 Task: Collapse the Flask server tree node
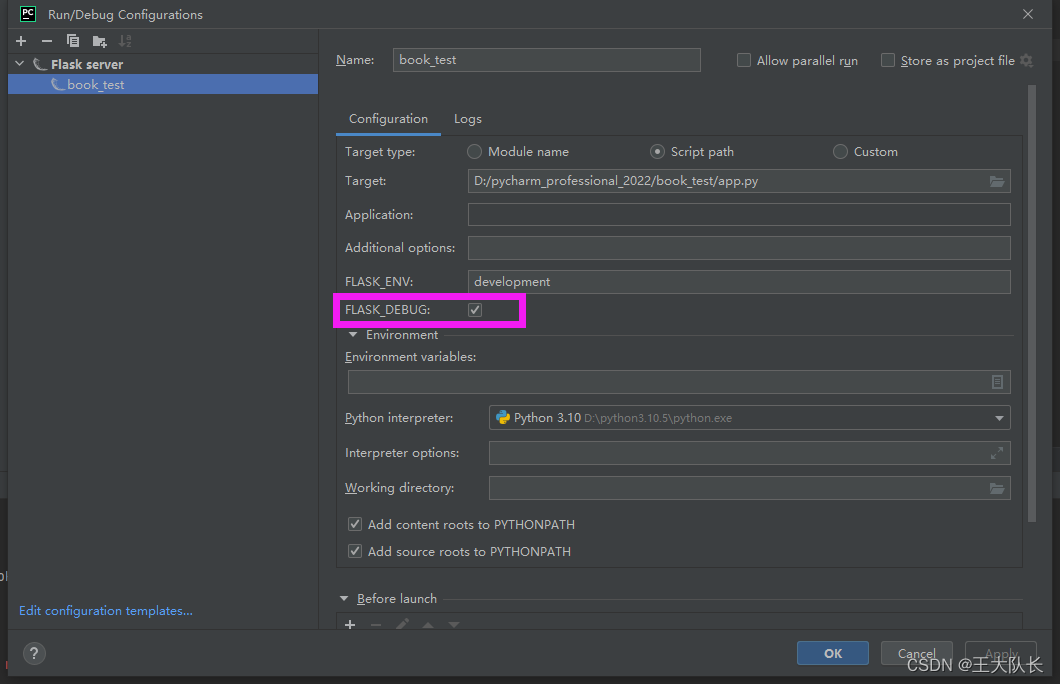[20, 64]
